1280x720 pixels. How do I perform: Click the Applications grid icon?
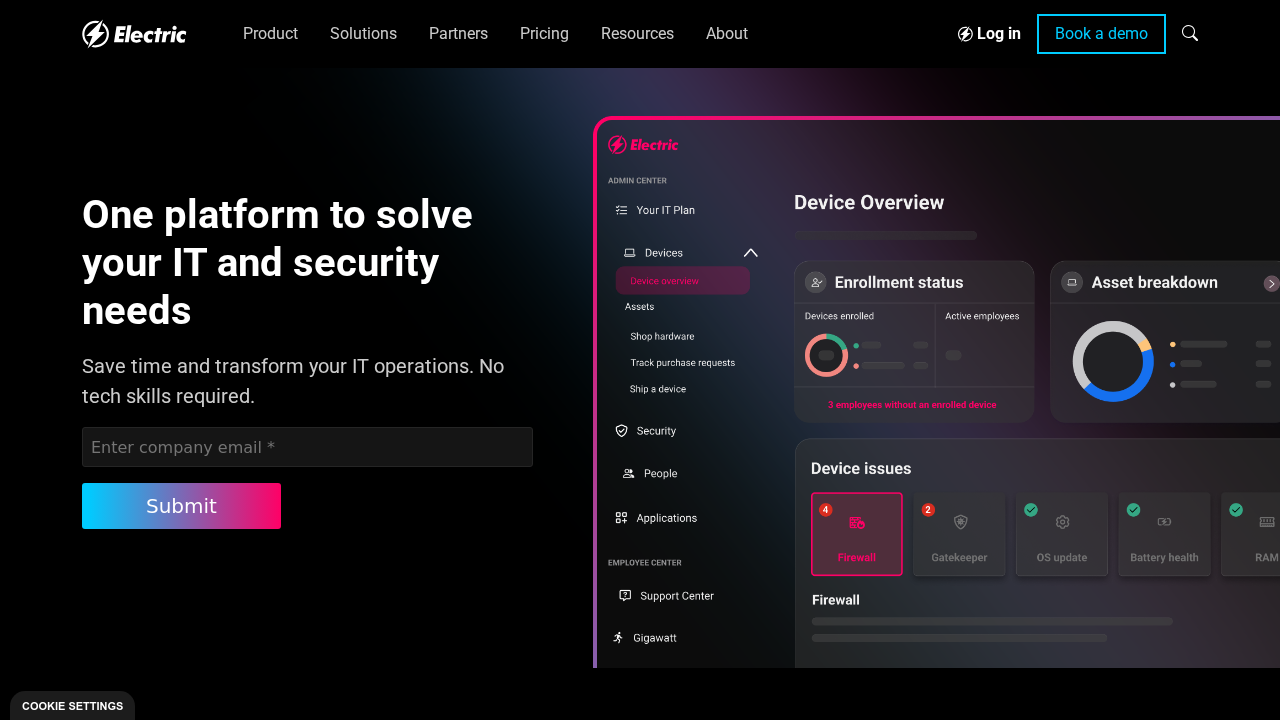coord(621,518)
